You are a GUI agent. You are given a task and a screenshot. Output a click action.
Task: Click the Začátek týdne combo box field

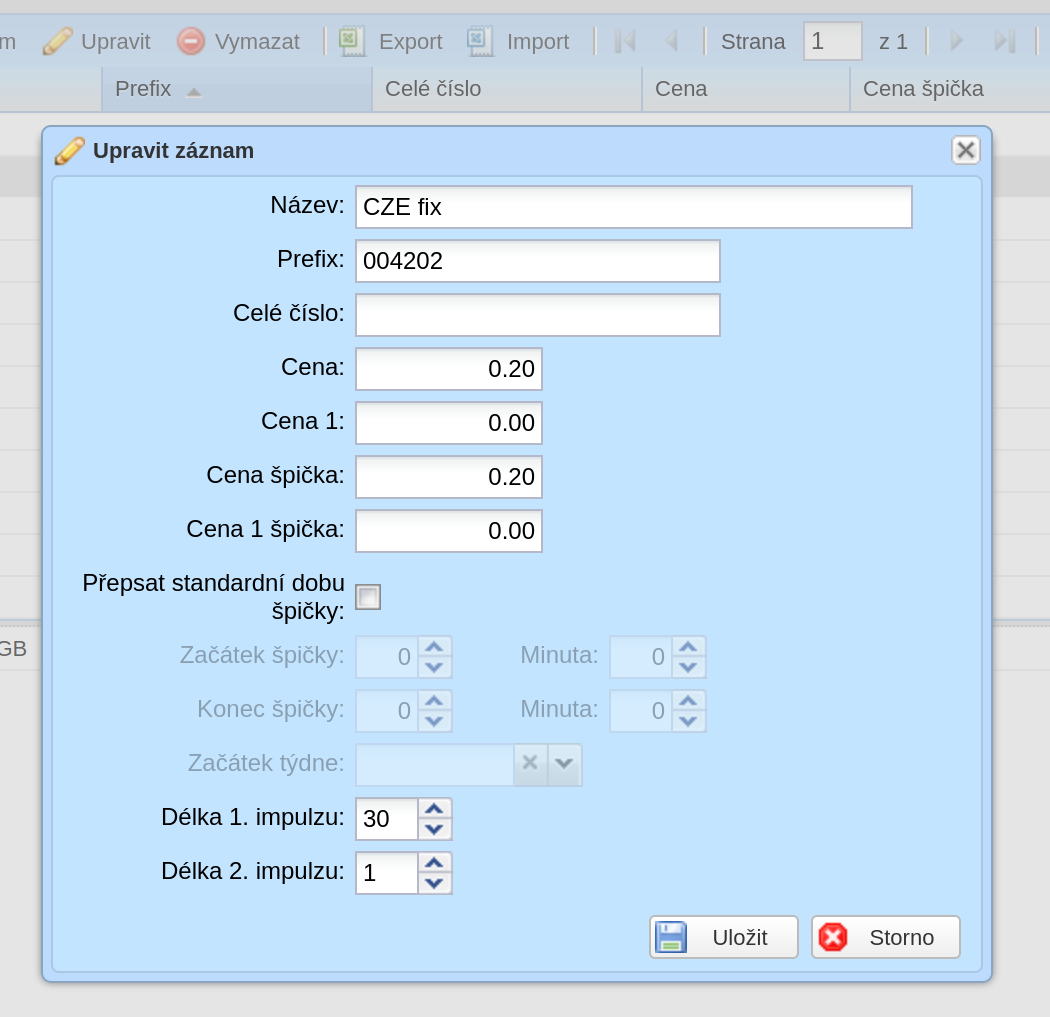pyautogui.click(x=435, y=763)
